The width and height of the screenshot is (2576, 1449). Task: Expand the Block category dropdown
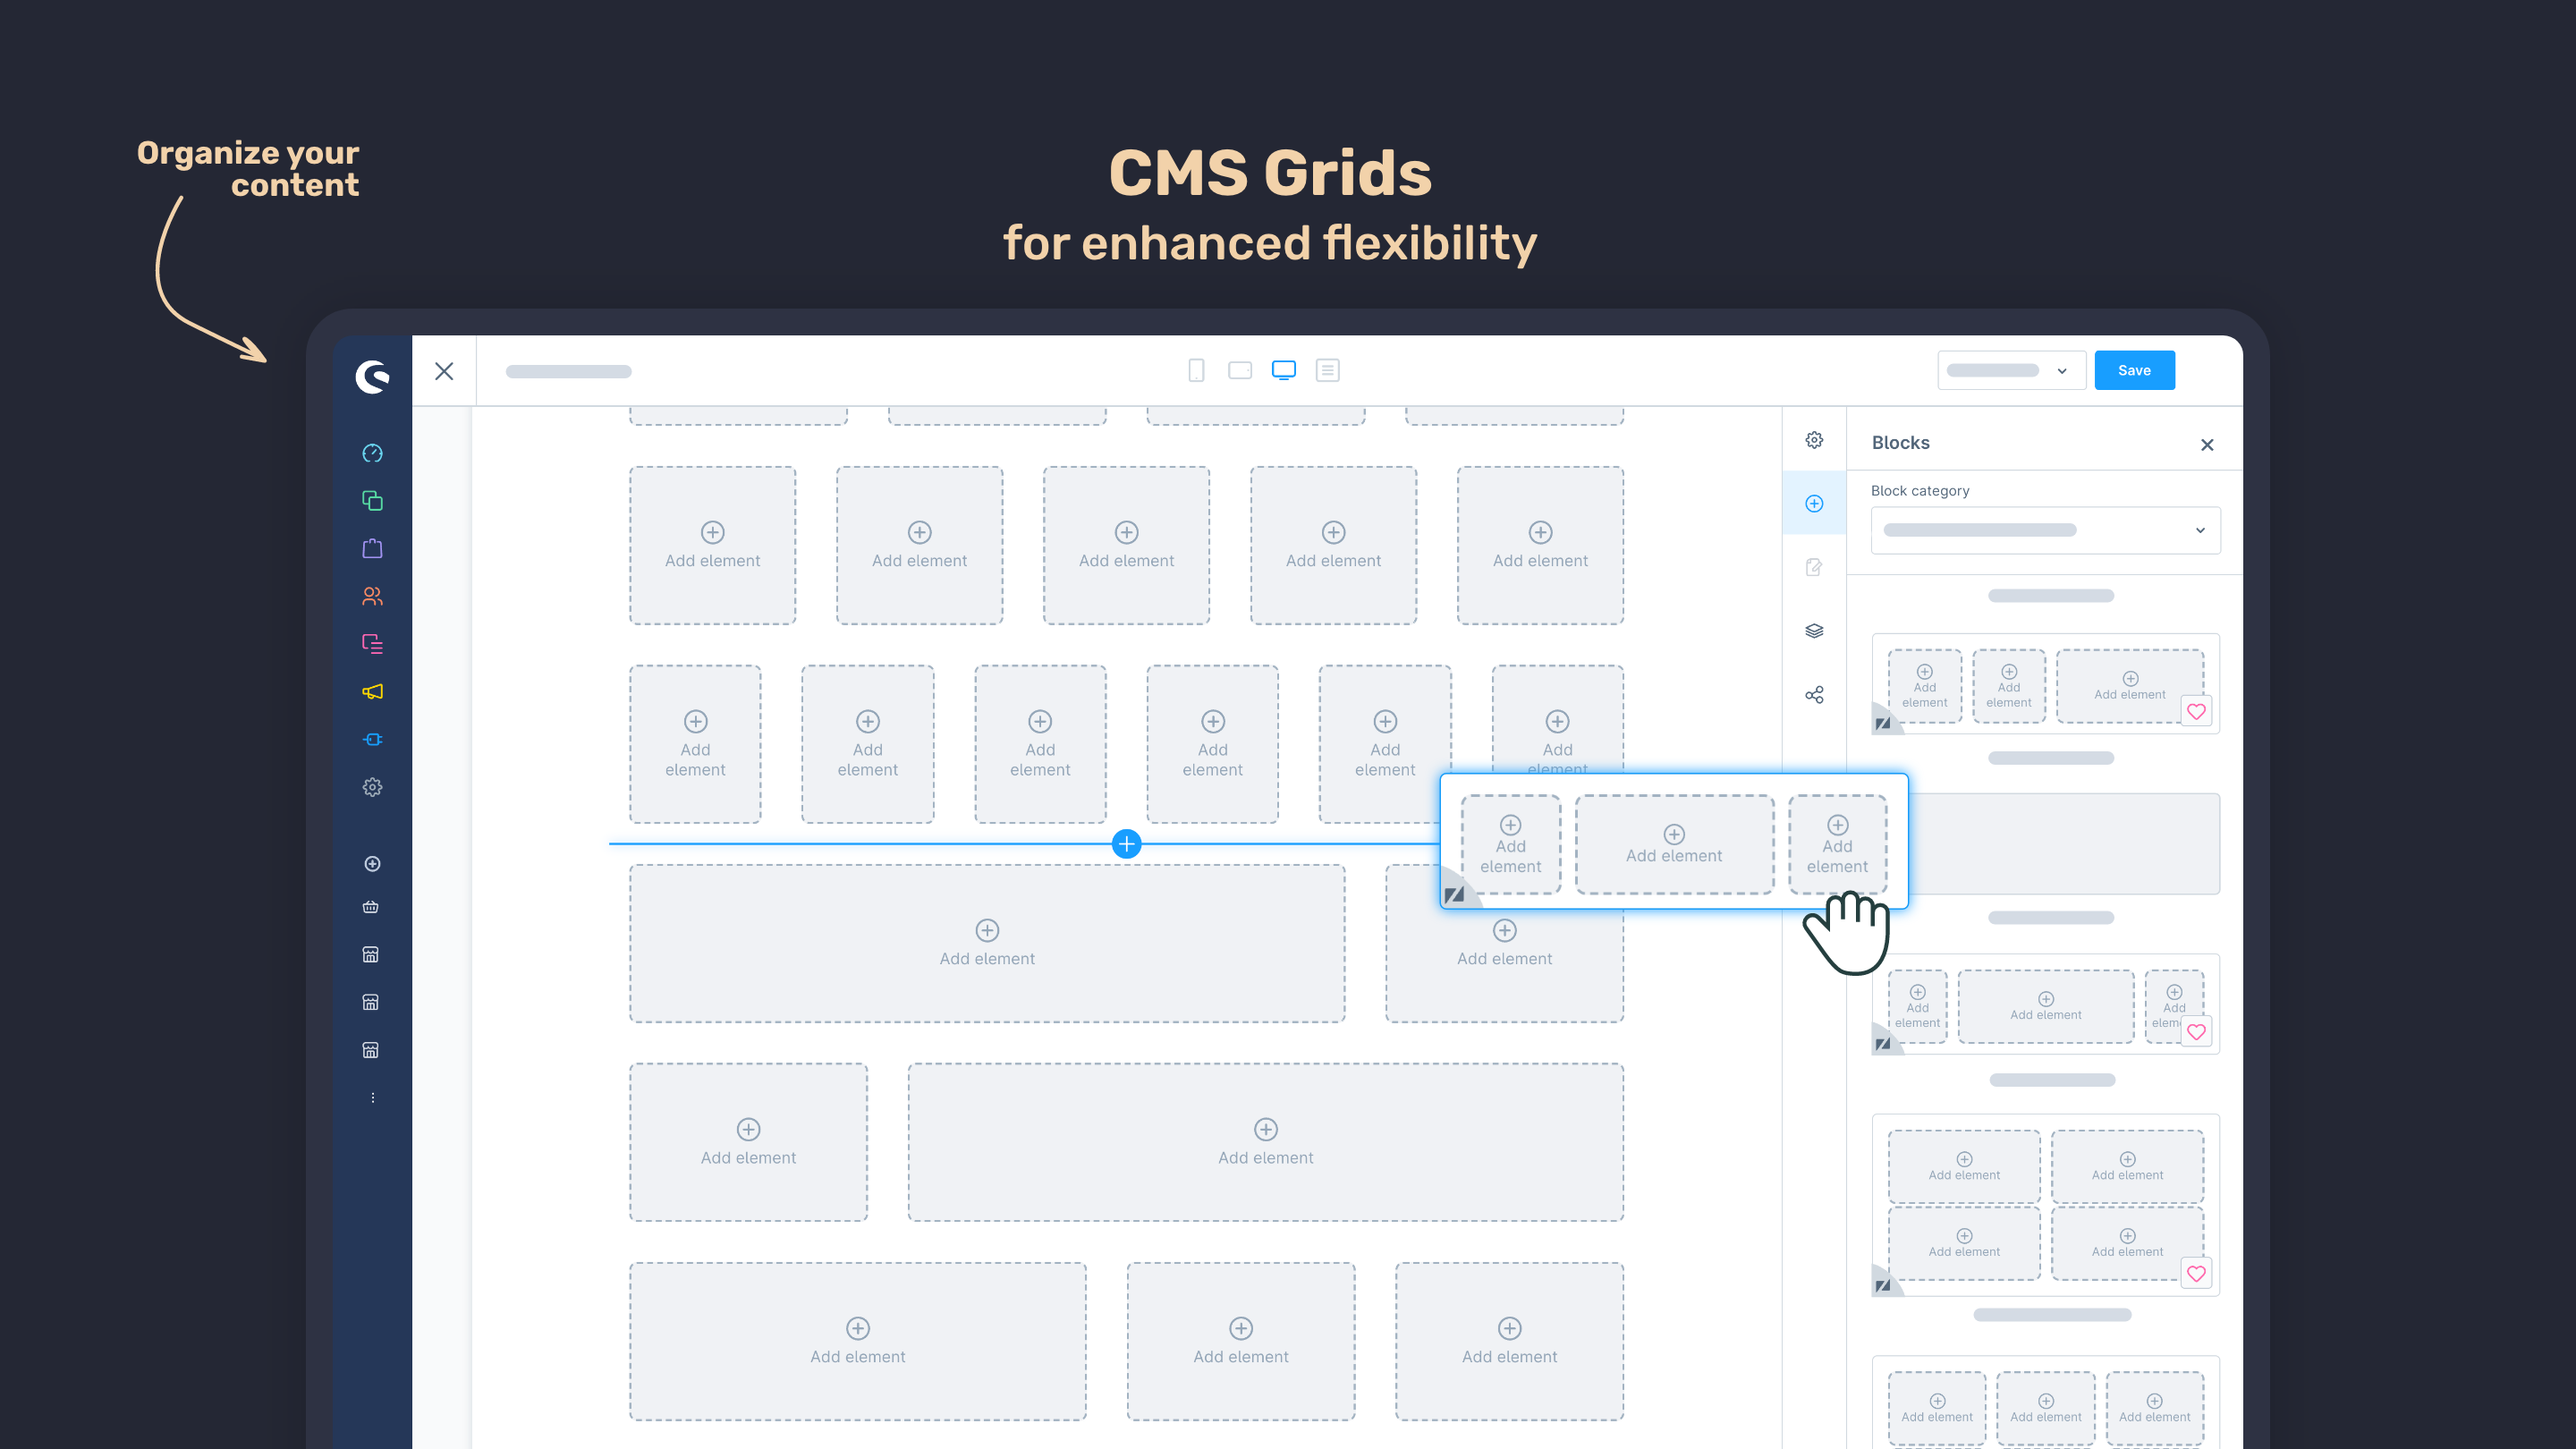[x=2045, y=530]
